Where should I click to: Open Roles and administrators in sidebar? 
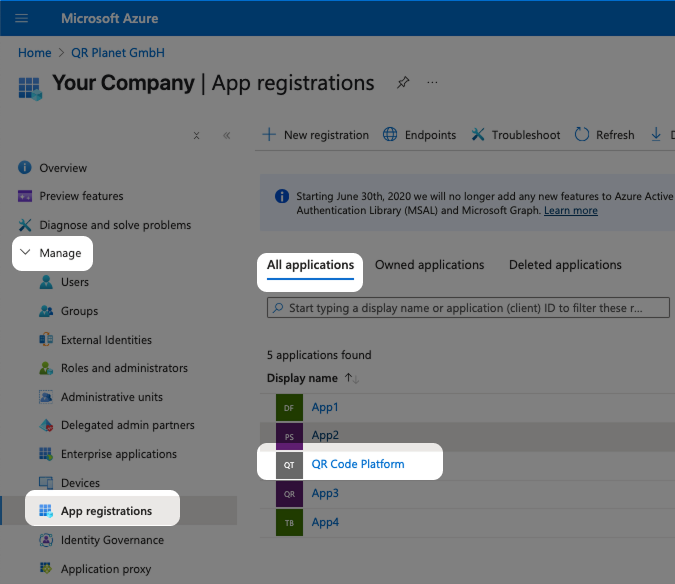click(x=124, y=368)
